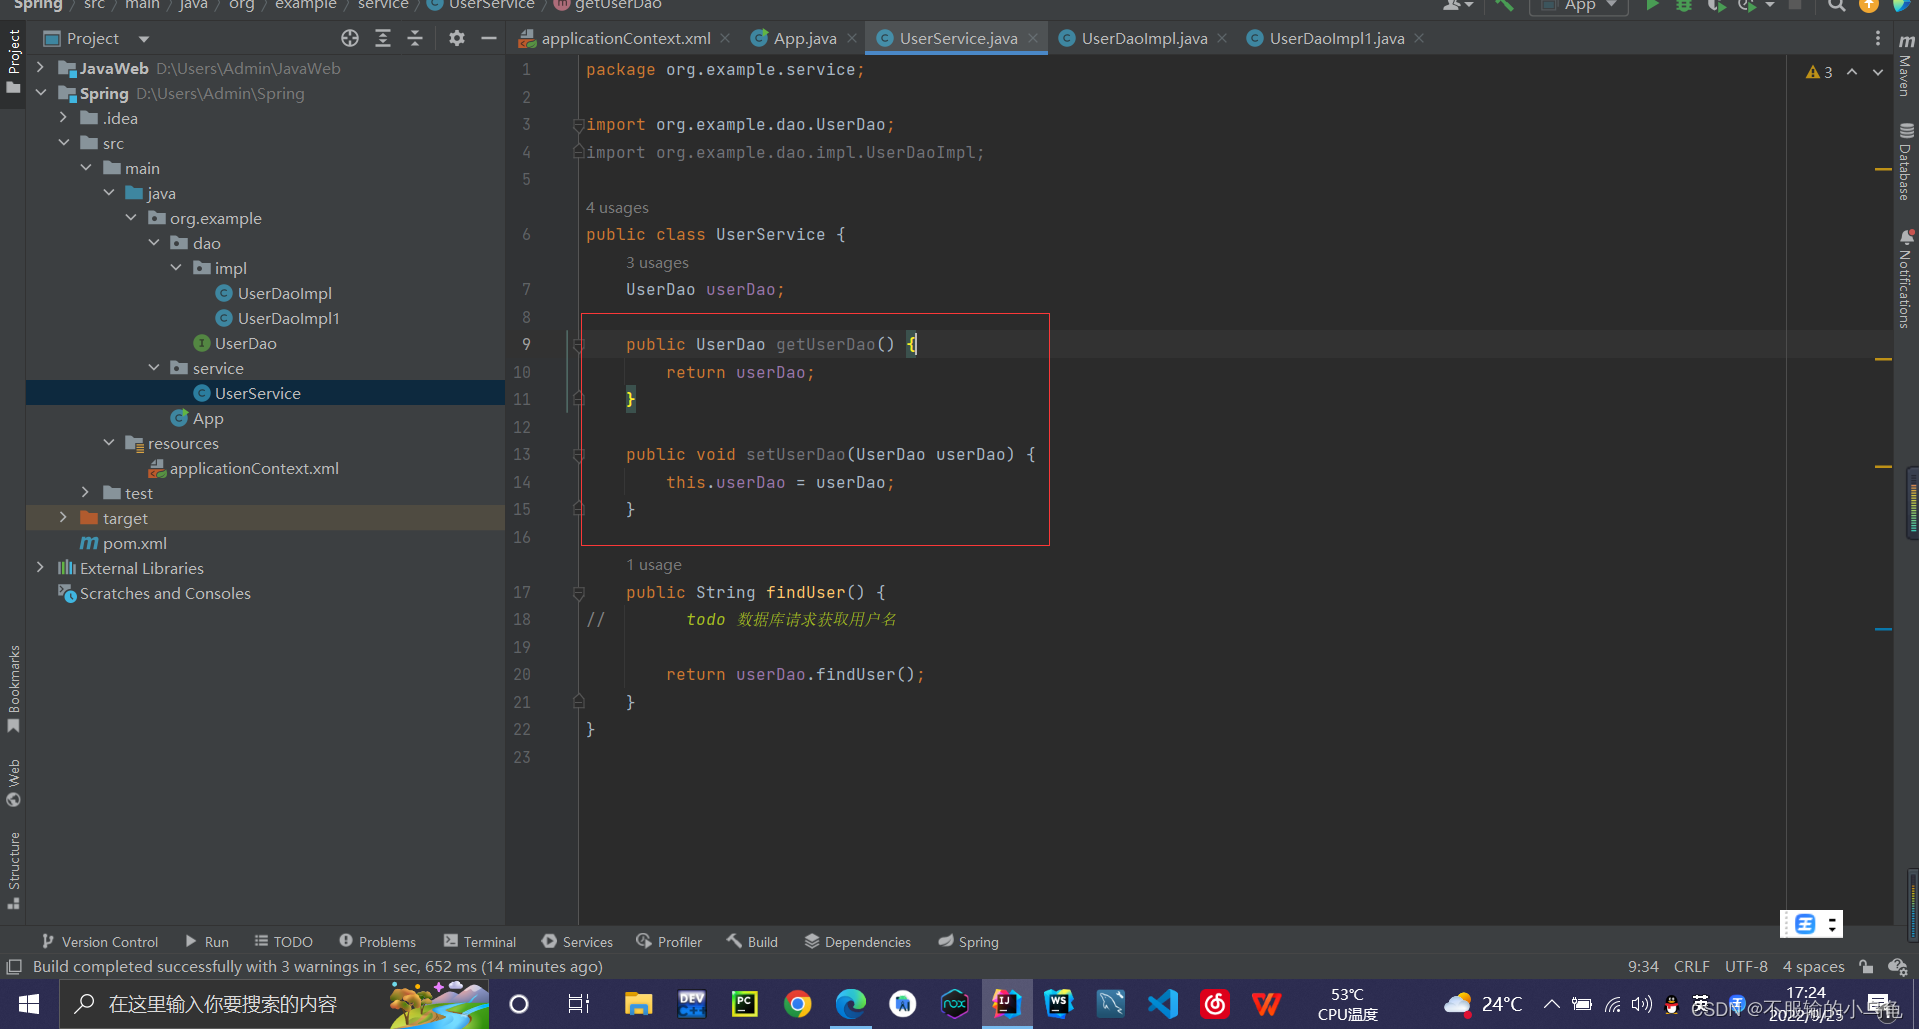Close the UserService.java tab
Screen dimensions: 1919x1029
(x=1033, y=38)
